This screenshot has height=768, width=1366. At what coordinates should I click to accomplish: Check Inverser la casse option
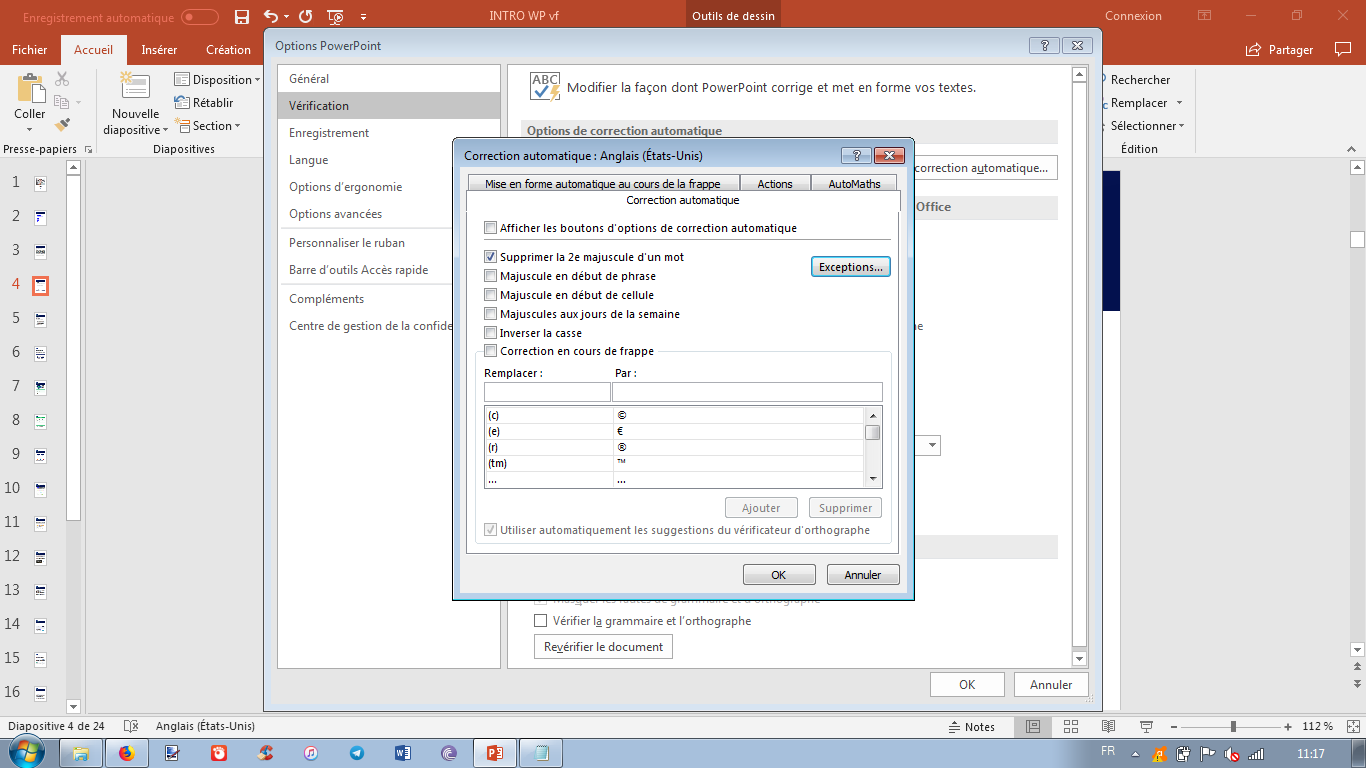point(490,333)
